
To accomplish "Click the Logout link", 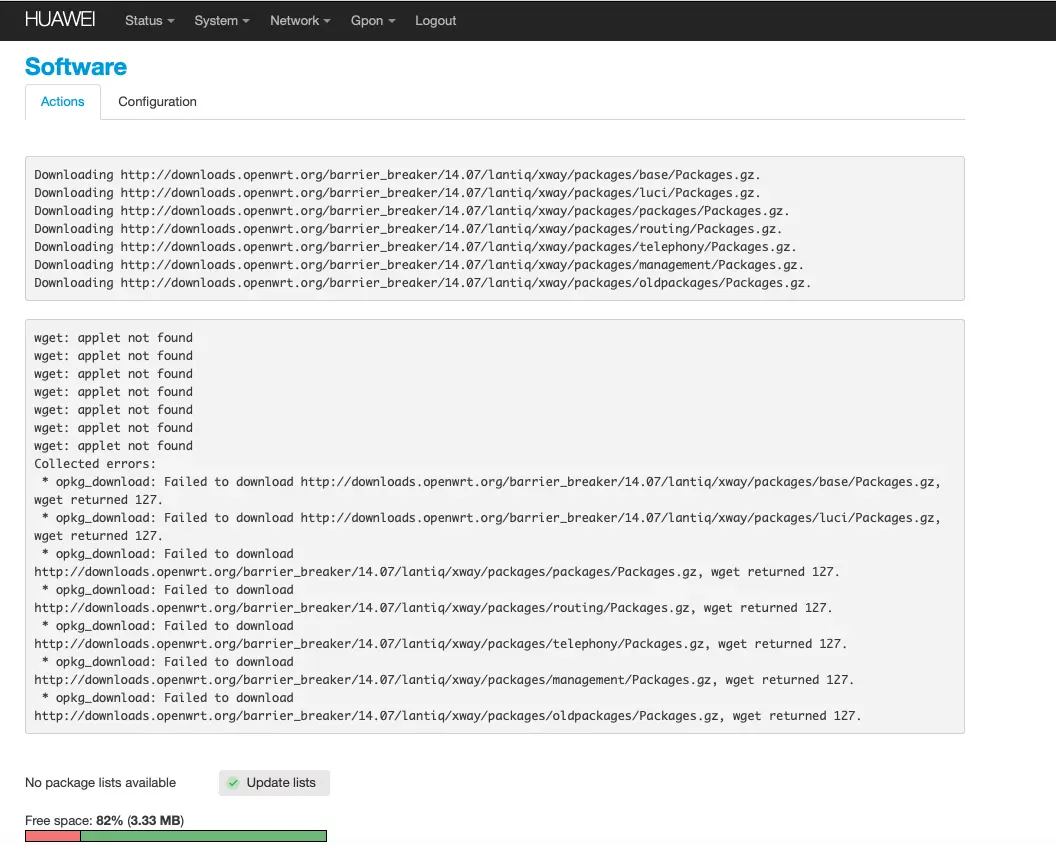I will tap(435, 21).
